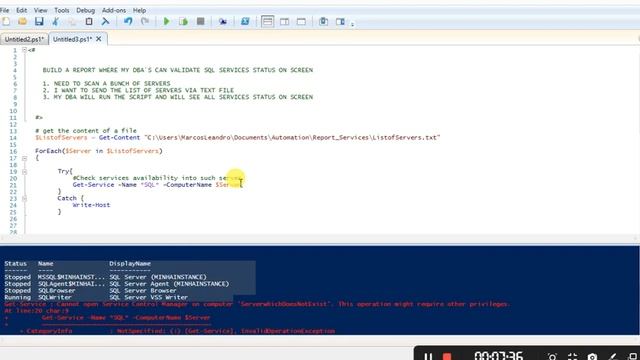This screenshot has height=360, width=640.
Task: Maximize the script pane
Action: click(301, 21)
